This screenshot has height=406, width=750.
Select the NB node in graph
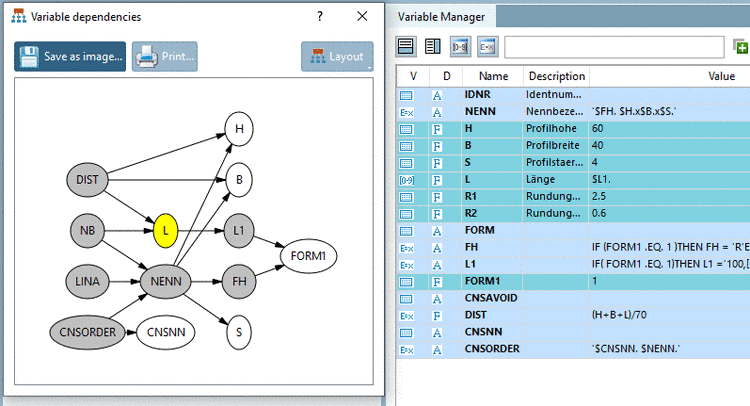point(87,230)
